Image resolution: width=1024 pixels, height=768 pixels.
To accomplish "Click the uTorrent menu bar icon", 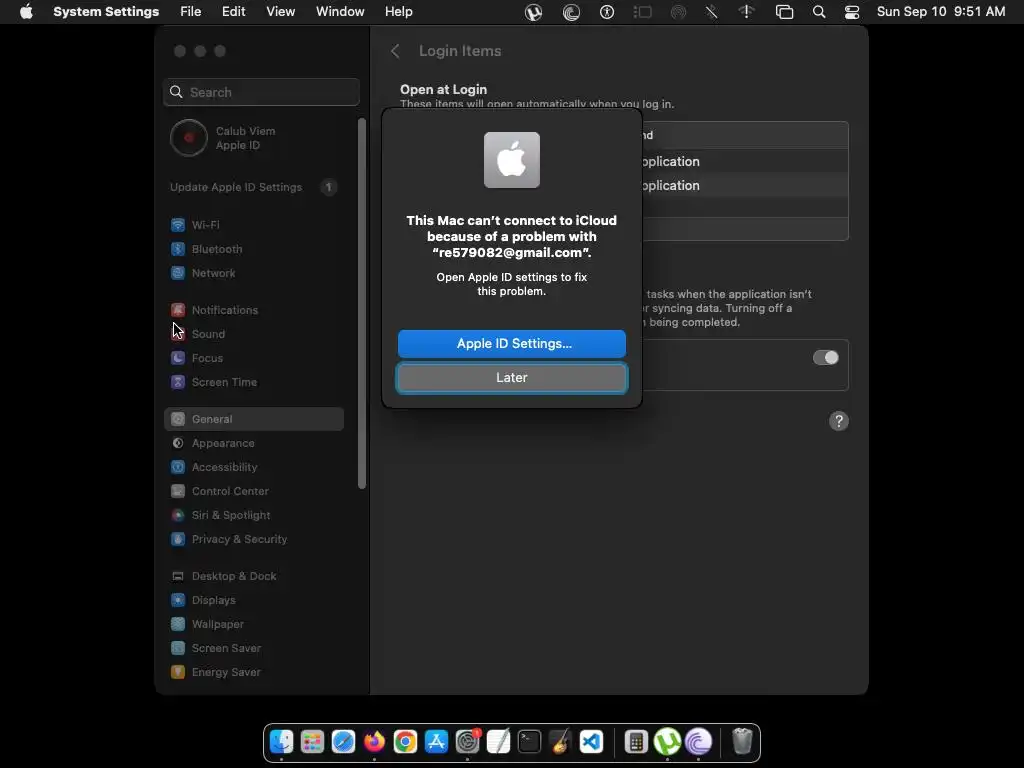I will 534,12.
